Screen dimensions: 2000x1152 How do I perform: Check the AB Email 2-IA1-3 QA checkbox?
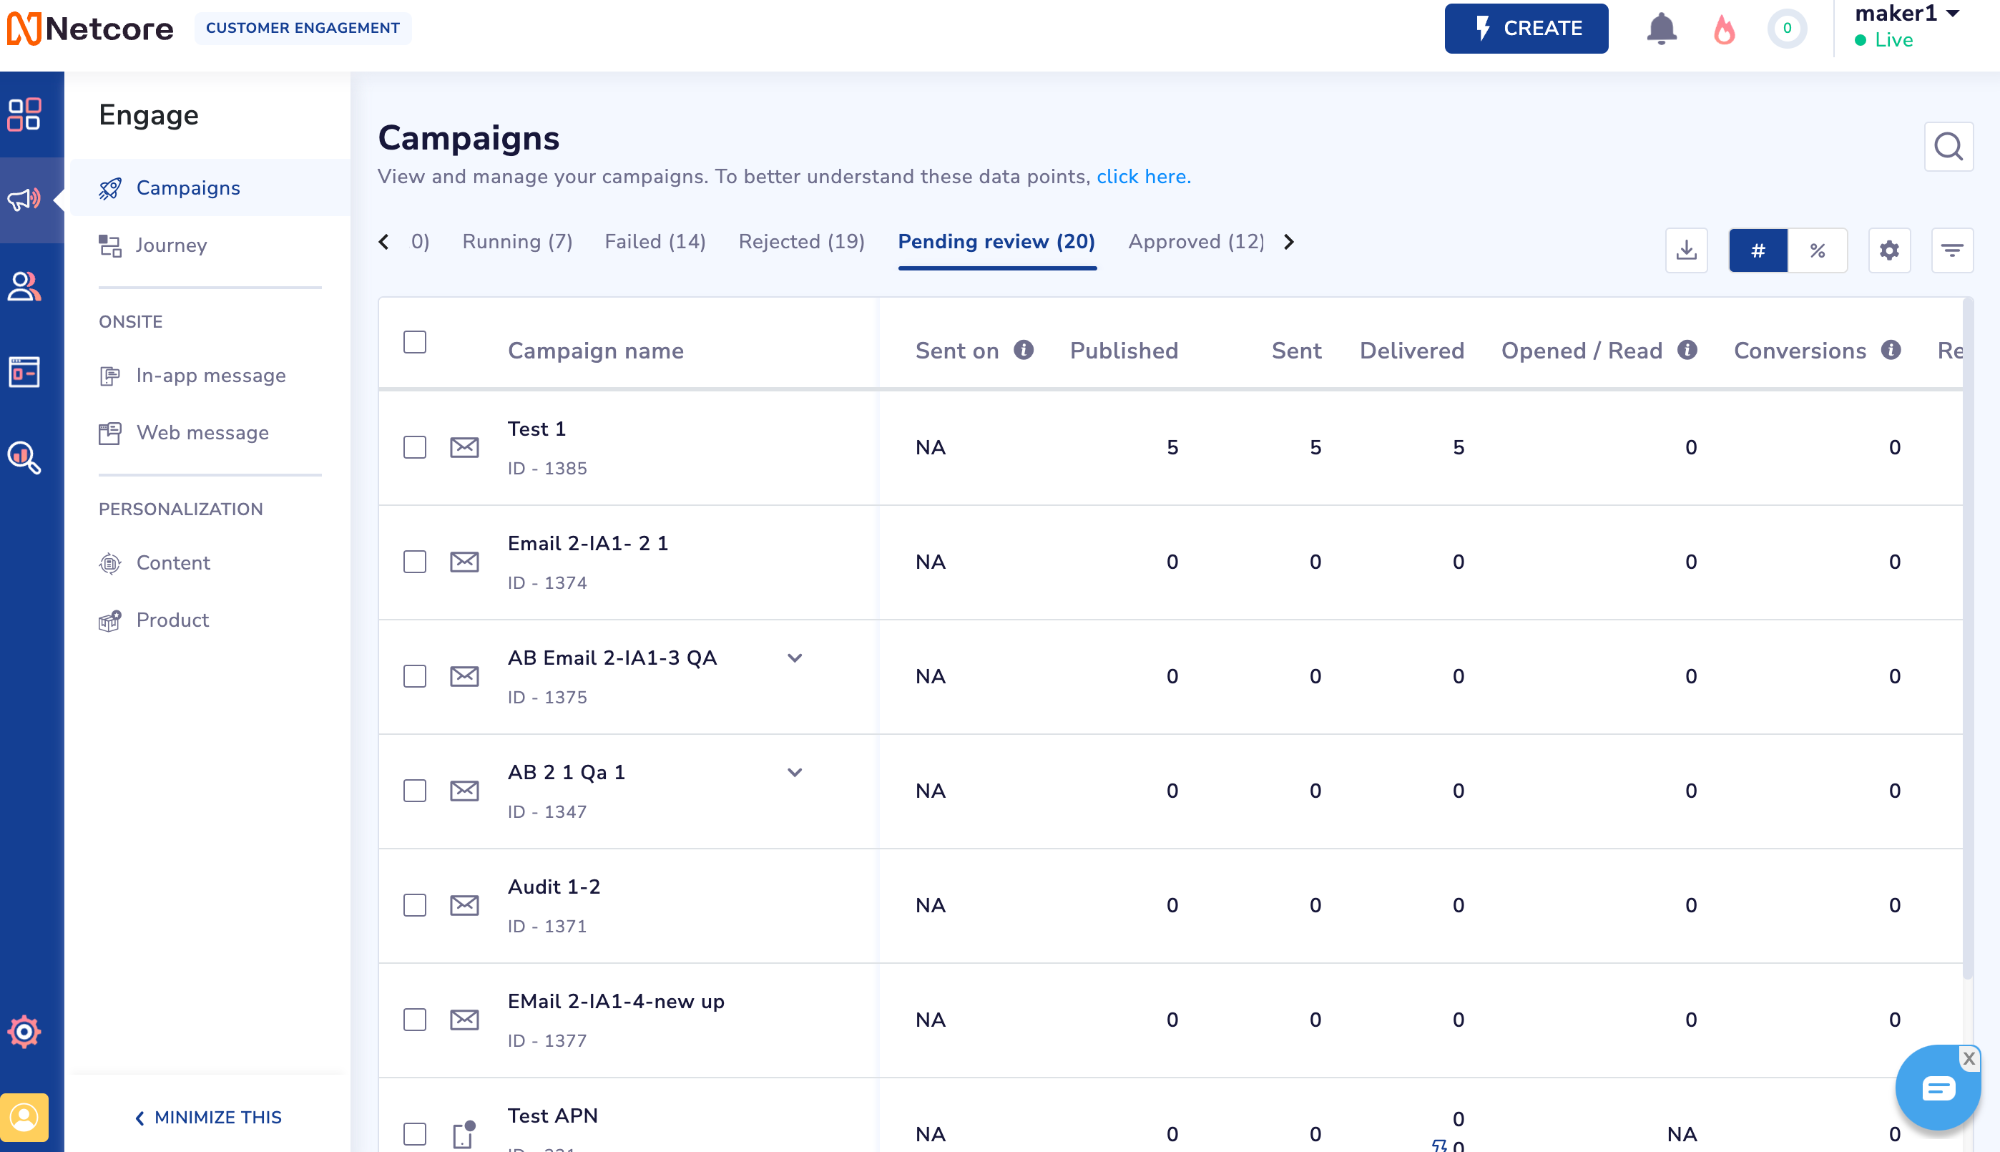[415, 676]
